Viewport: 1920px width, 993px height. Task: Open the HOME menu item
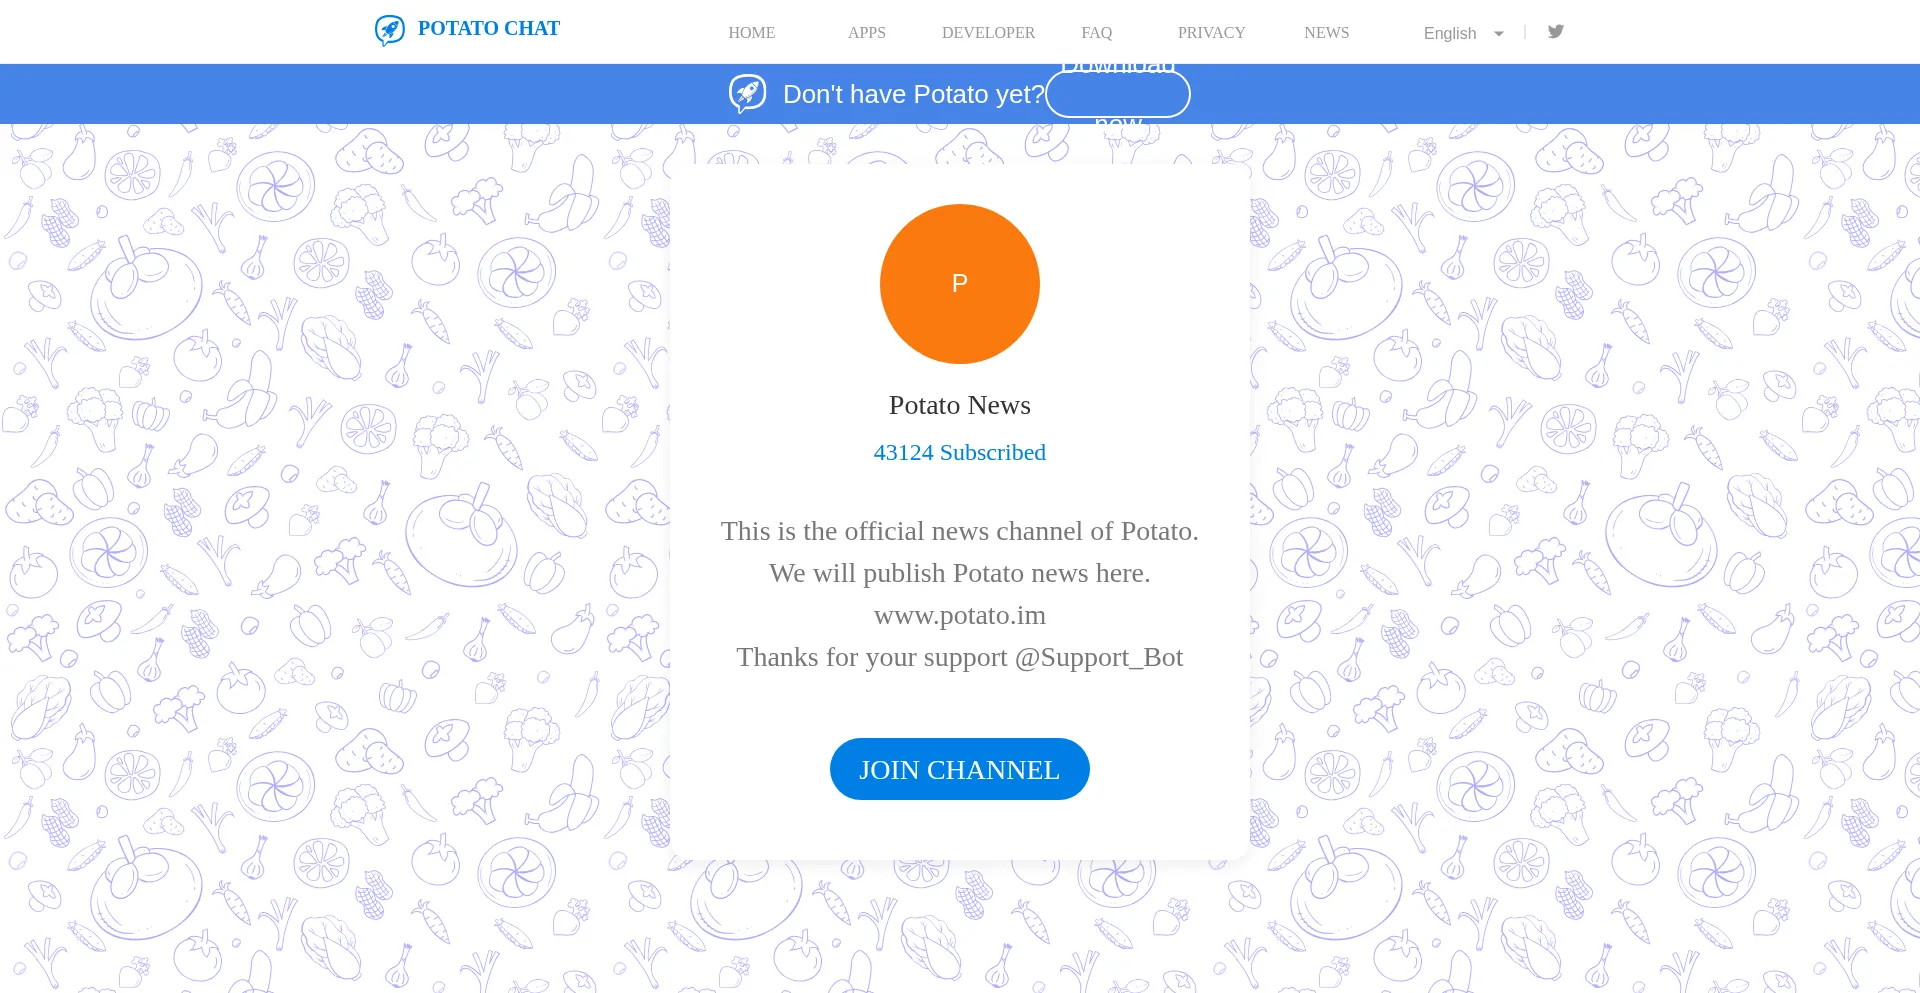pos(752,32)
